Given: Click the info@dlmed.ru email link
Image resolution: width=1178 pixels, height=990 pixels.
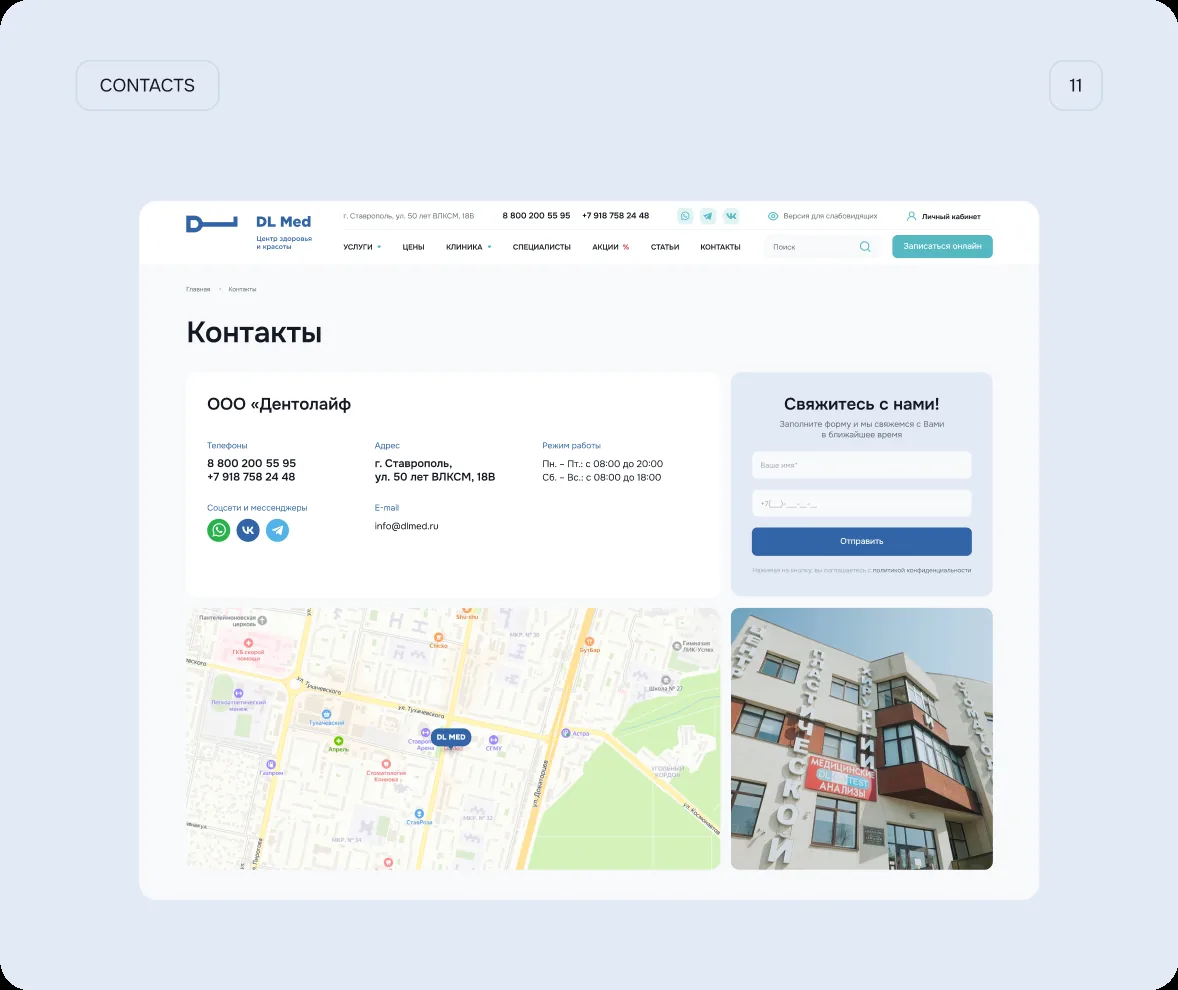Looking at the screenshot, I should pos(406,526).
